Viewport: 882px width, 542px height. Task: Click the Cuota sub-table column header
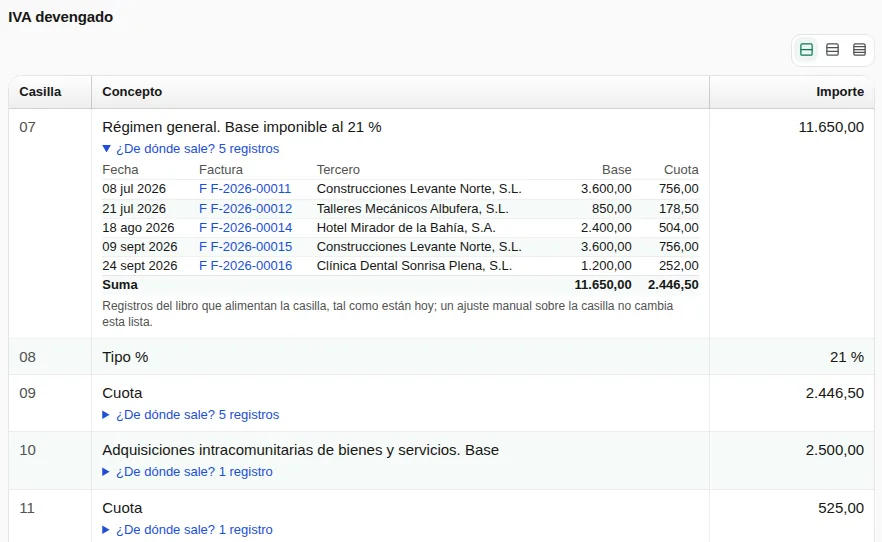(x=681, y=170)
